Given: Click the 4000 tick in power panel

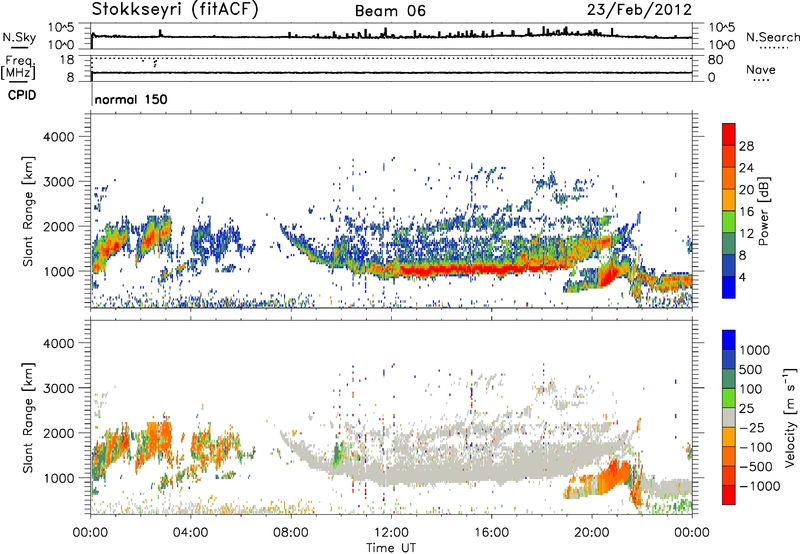Looking at the screenshot, I should tap(58, 137).
